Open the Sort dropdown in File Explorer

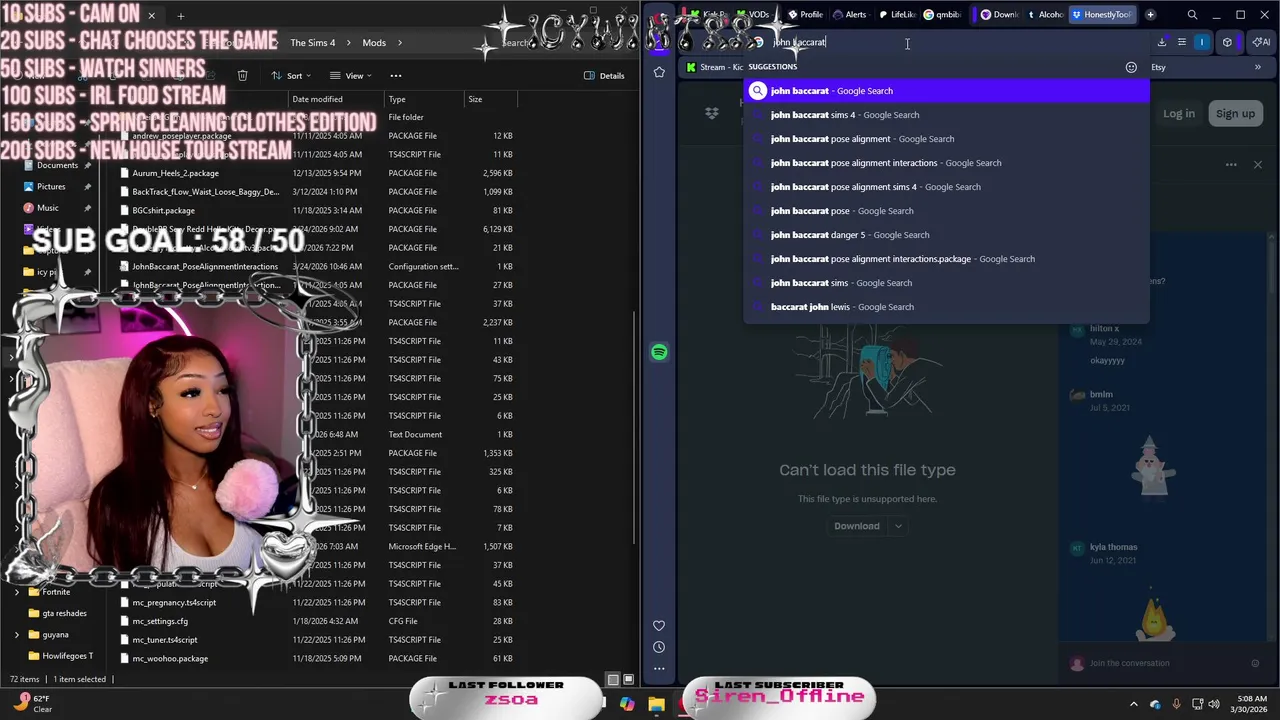click(x=291, y=76)
